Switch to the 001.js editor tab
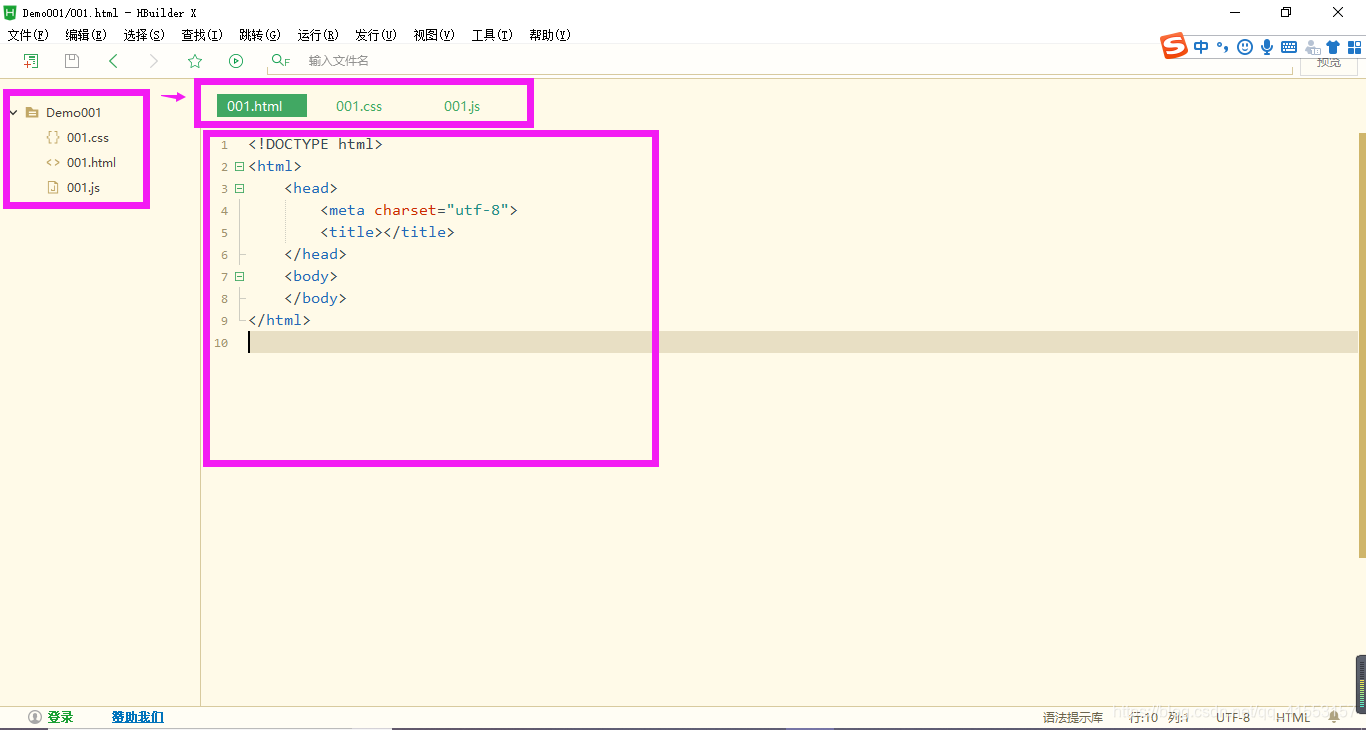 pos(462,106)
